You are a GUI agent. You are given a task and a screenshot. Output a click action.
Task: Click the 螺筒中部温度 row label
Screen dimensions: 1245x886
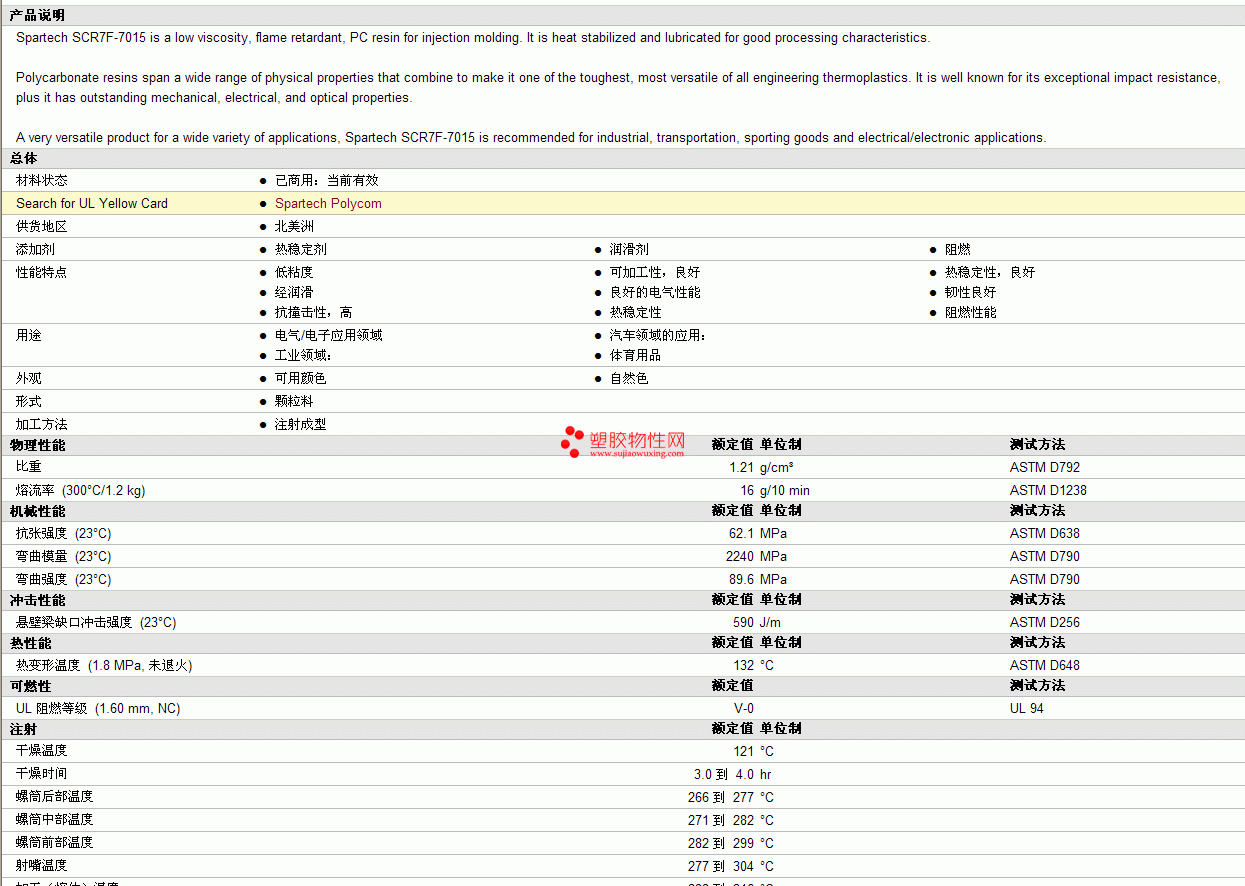[55, 819]
